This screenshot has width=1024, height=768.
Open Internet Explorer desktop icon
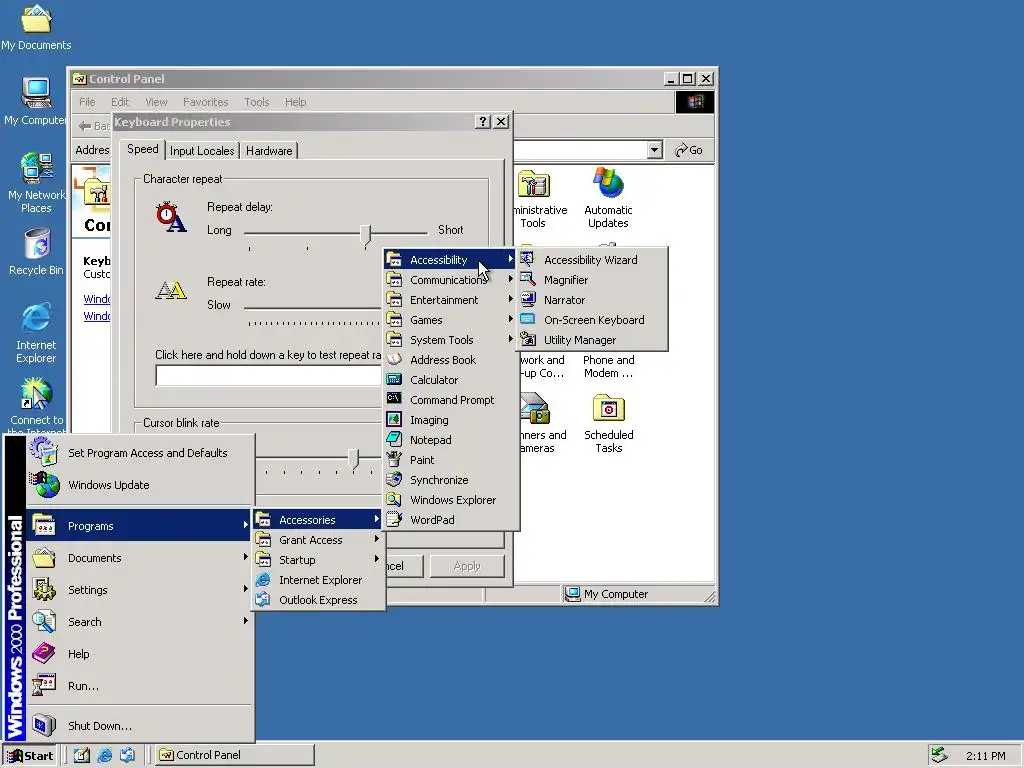tap(36, 333)
